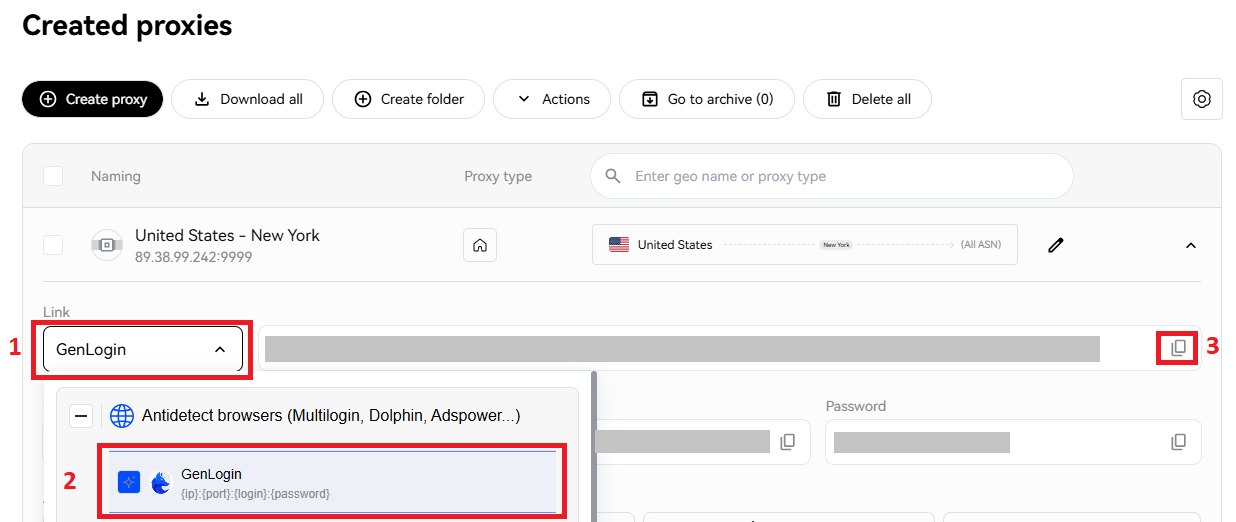Viewport: 1236px width, 522px height.
Task: Collapse the Antidetect browsers group
Action: (81, 416)
